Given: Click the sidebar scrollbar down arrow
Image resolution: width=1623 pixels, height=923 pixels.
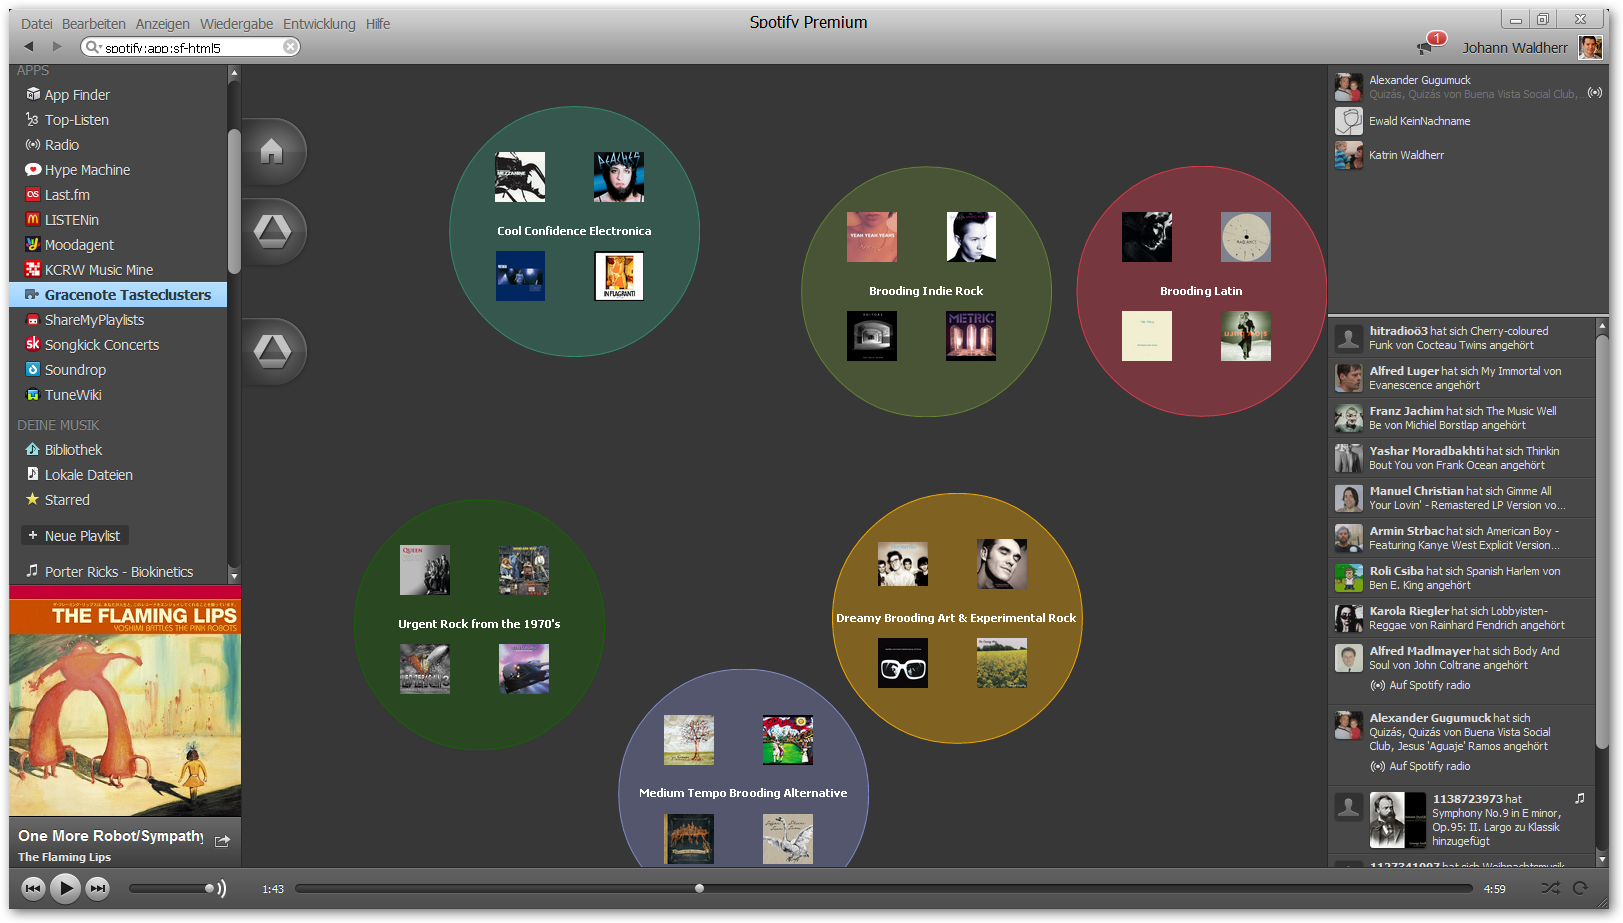Looking at the screenshot, I should 234,576.
